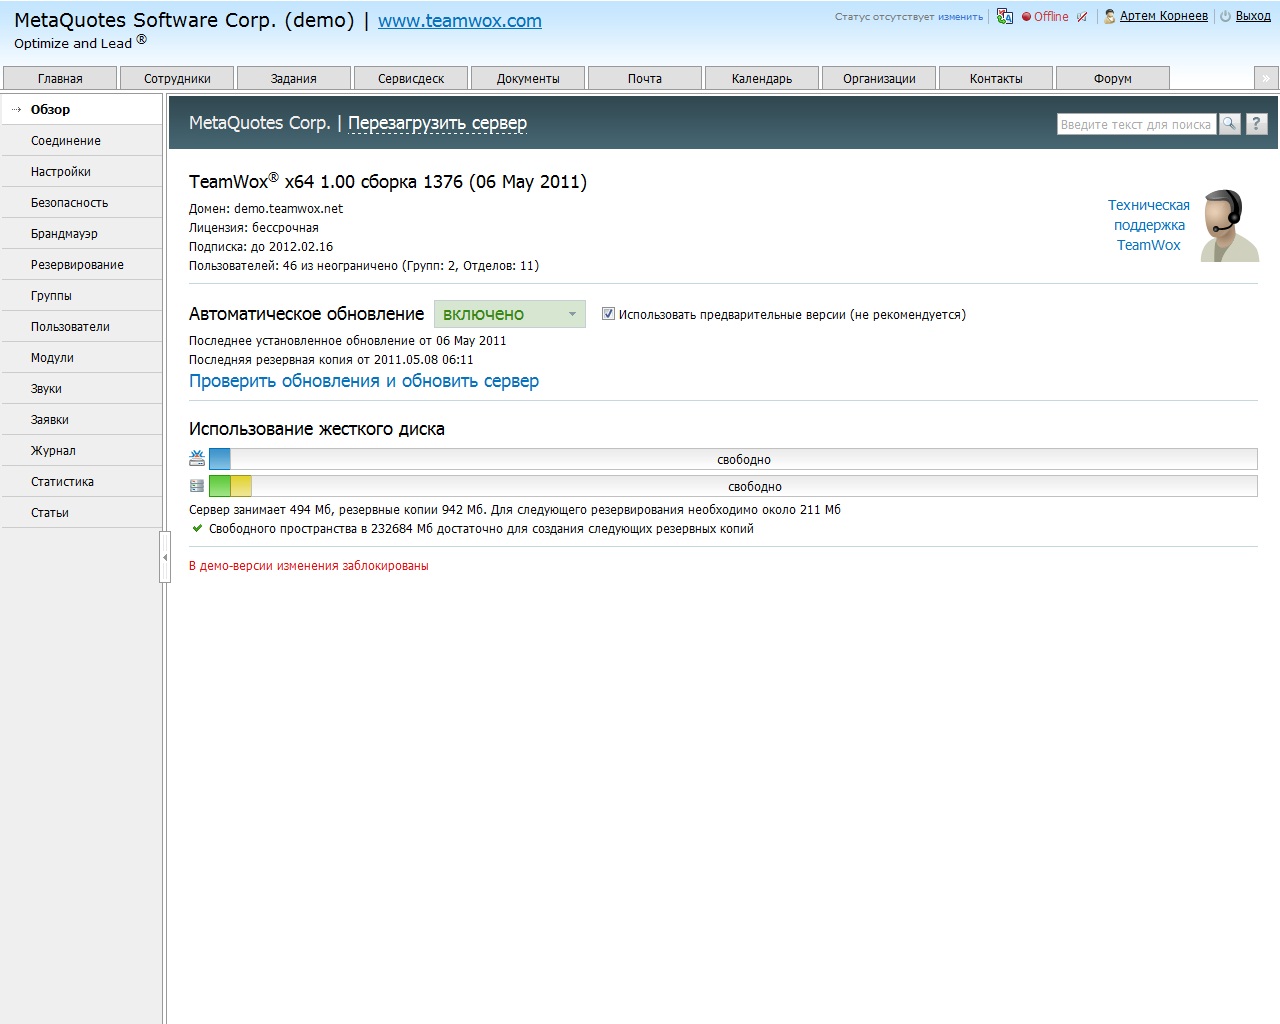Click the crossed-out icon beside Offline
Screen dimensions: 1280x1024
[x=1082, y=16]
